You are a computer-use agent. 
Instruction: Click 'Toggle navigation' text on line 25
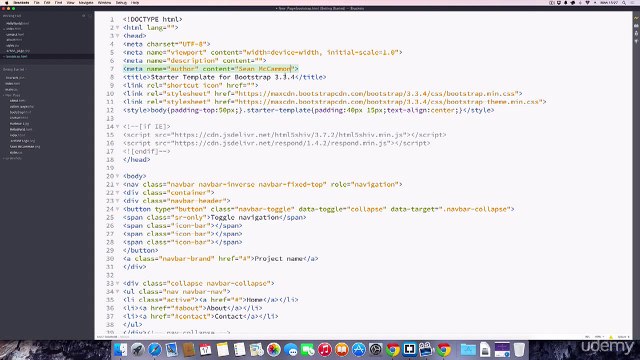pos(244,217)
